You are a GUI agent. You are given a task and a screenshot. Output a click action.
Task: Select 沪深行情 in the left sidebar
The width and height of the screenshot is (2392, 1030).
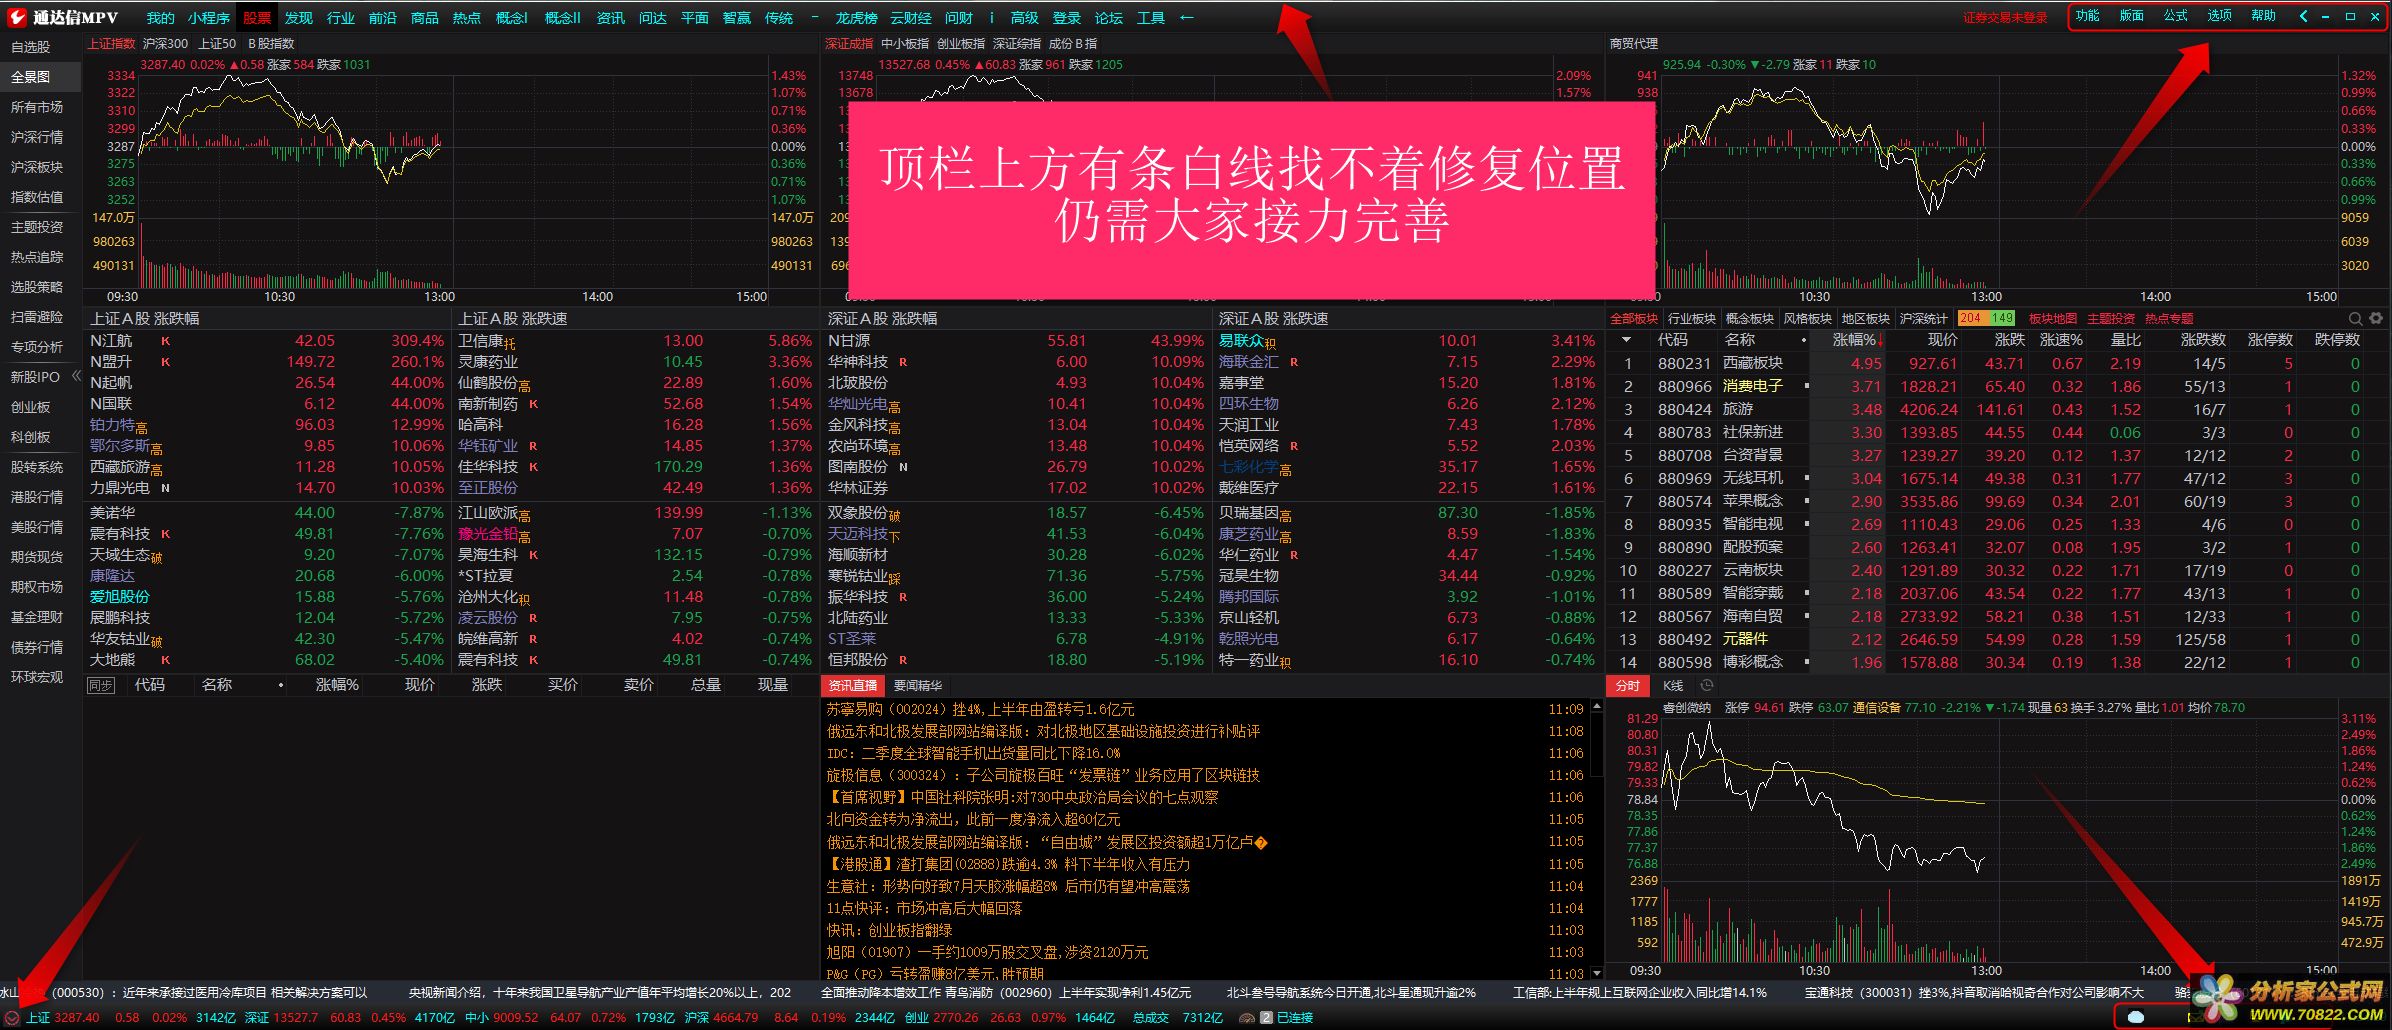37,137
